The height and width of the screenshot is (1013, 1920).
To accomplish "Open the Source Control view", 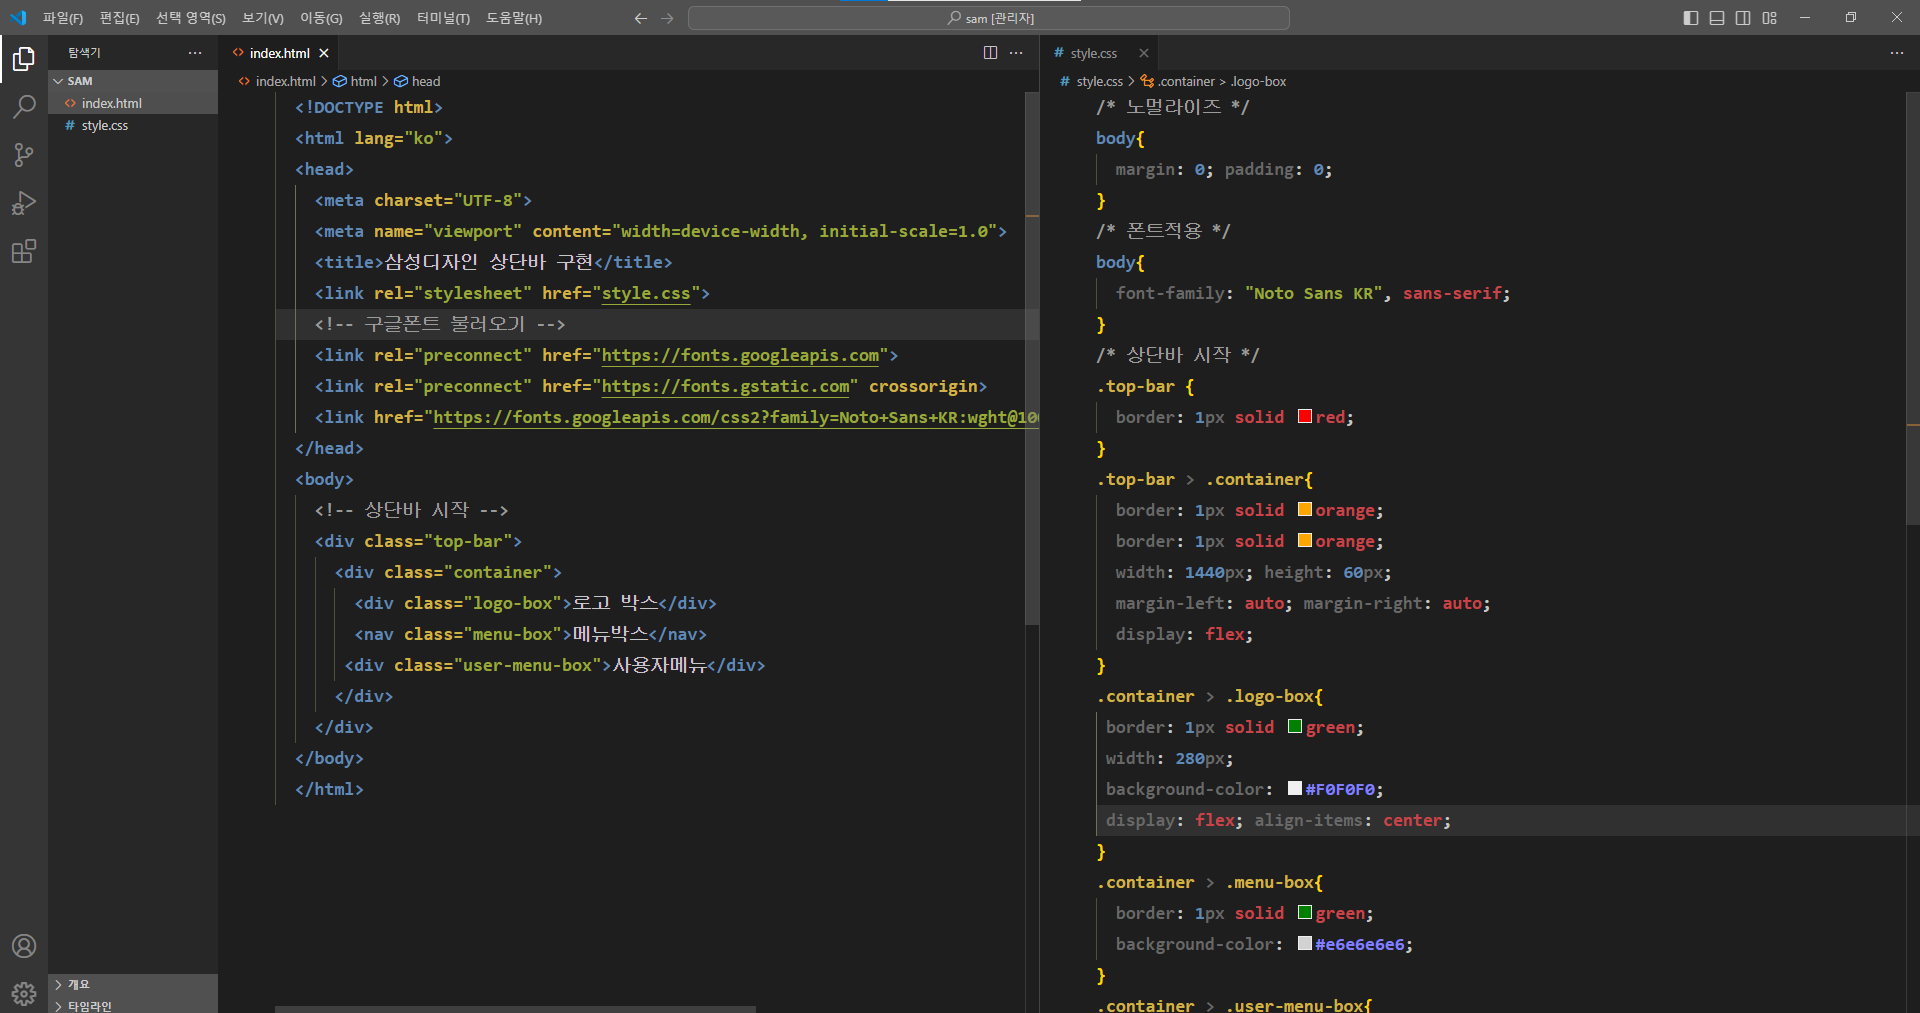I will click(24, 155).
